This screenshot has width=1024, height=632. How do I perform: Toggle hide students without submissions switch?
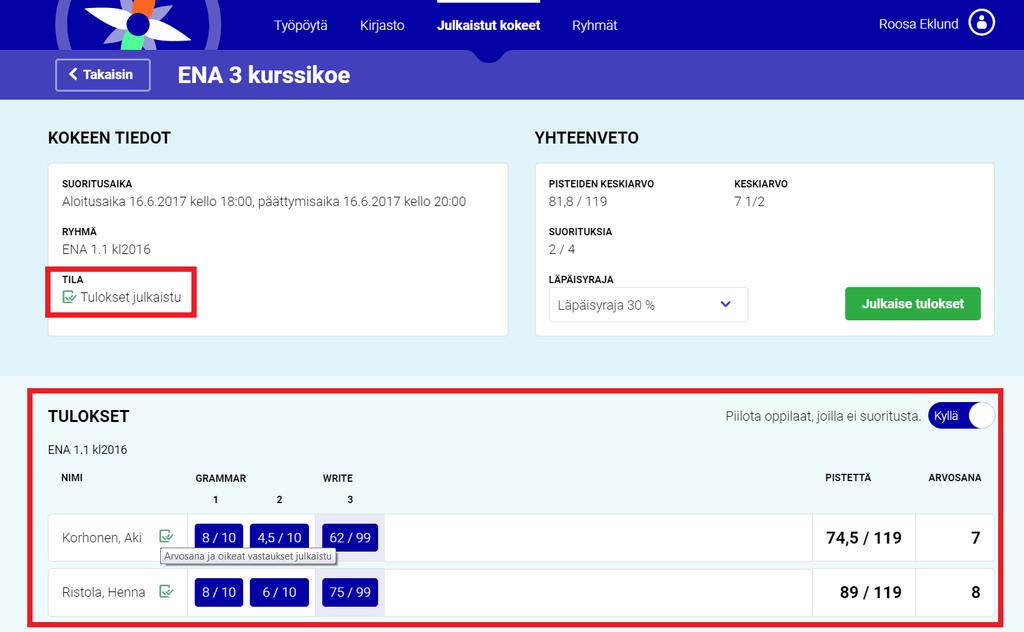[x=961, y=416]
